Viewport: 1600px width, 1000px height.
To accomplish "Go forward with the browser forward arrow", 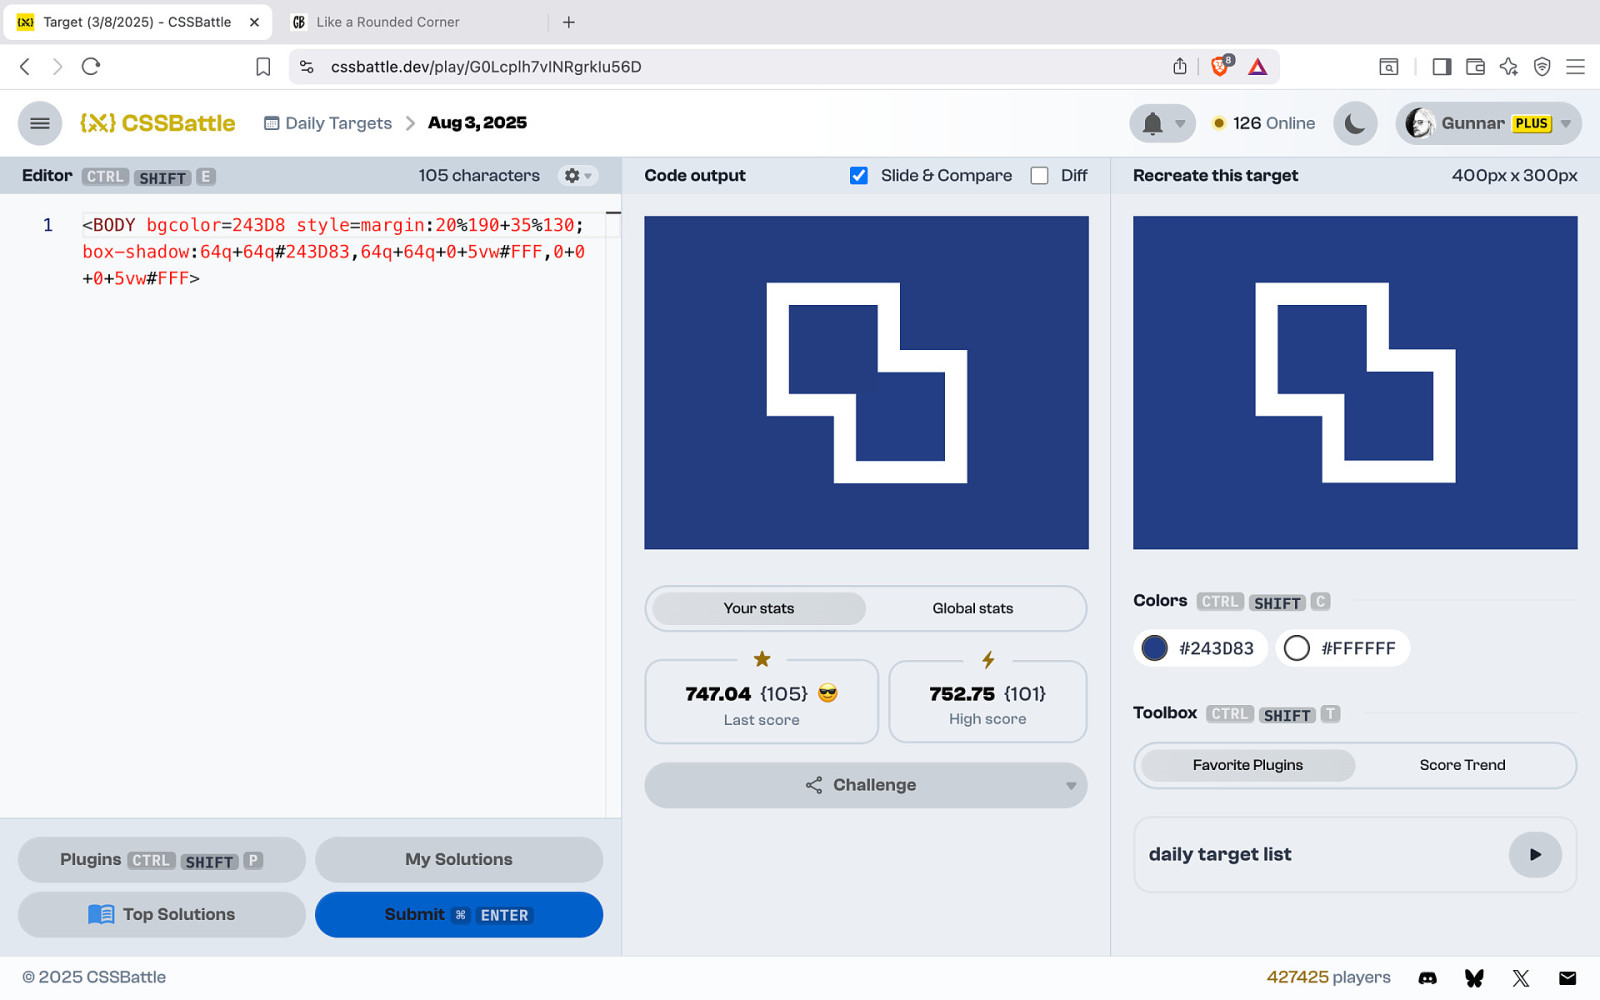I will tap(57, 67).
